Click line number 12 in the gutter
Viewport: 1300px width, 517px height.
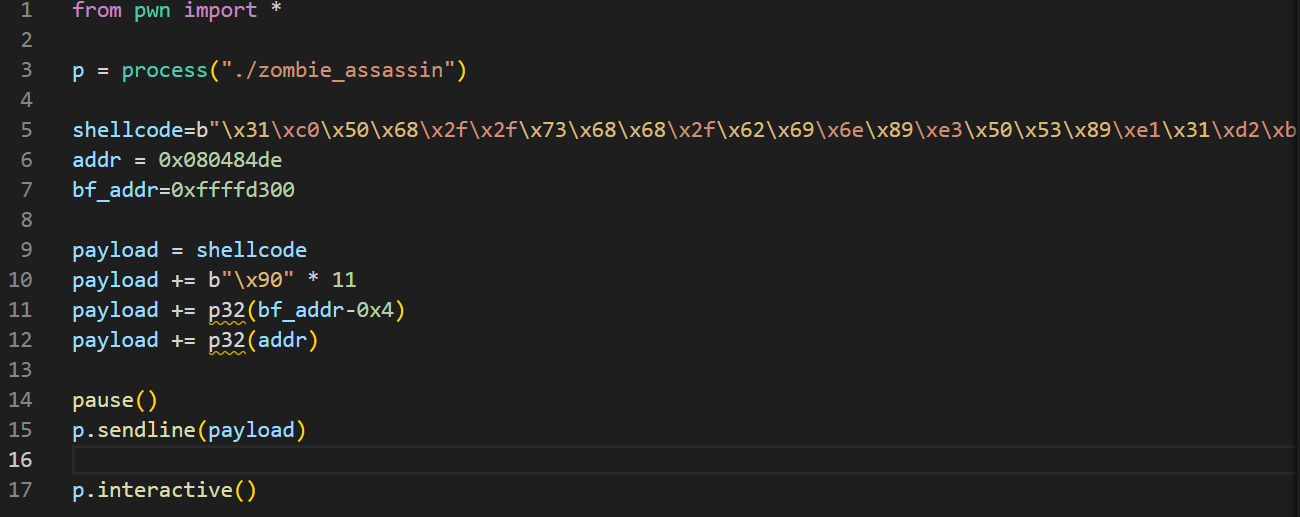coord(20,340)
